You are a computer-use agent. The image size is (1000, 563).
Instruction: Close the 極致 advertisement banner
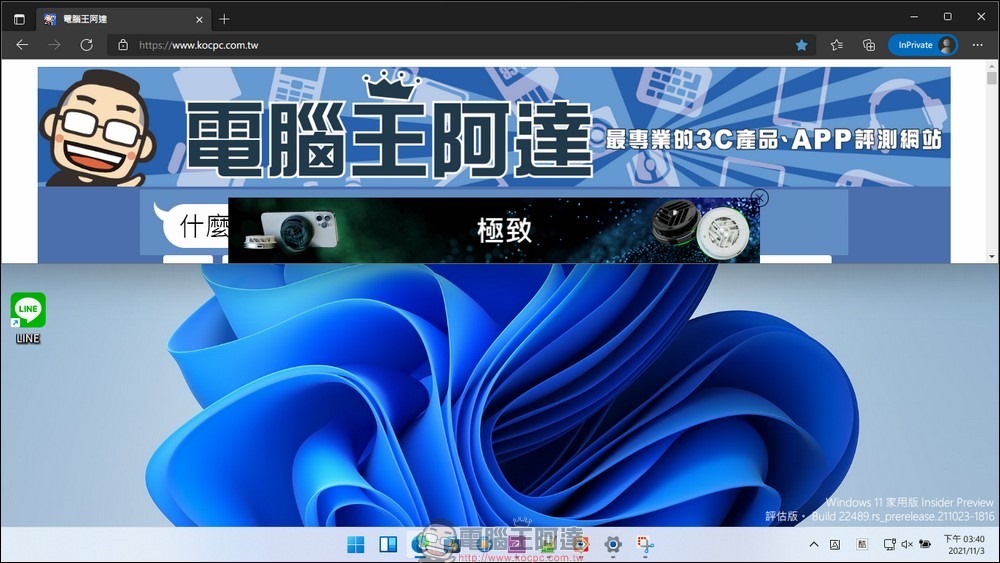[x=759, y=198]
